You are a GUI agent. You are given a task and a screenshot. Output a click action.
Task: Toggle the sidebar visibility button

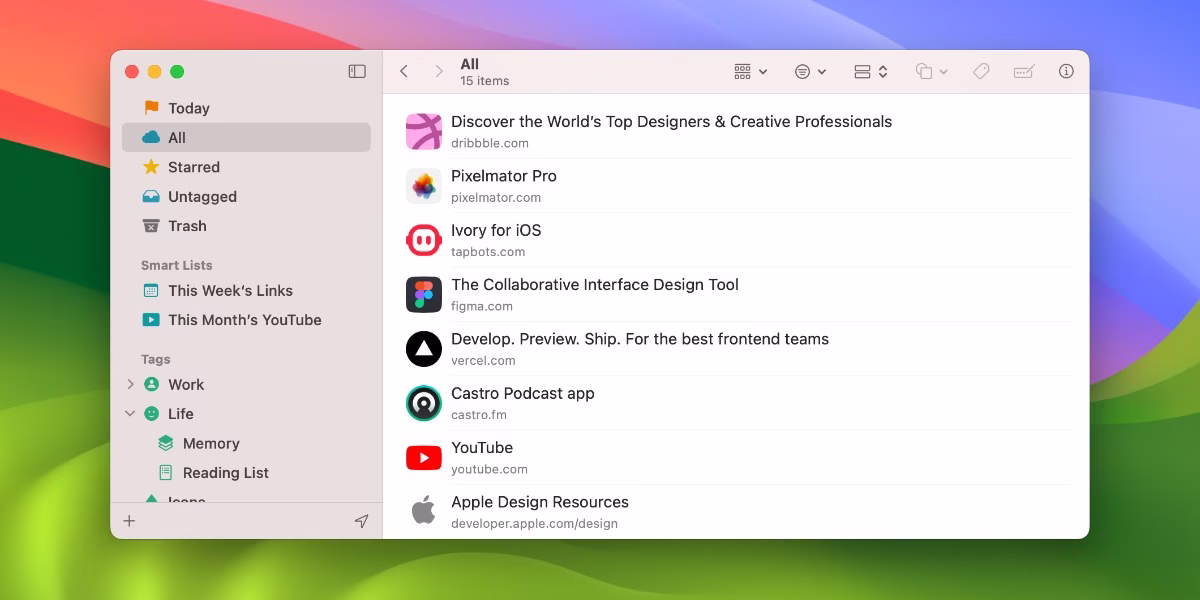(x=357, y=71)
